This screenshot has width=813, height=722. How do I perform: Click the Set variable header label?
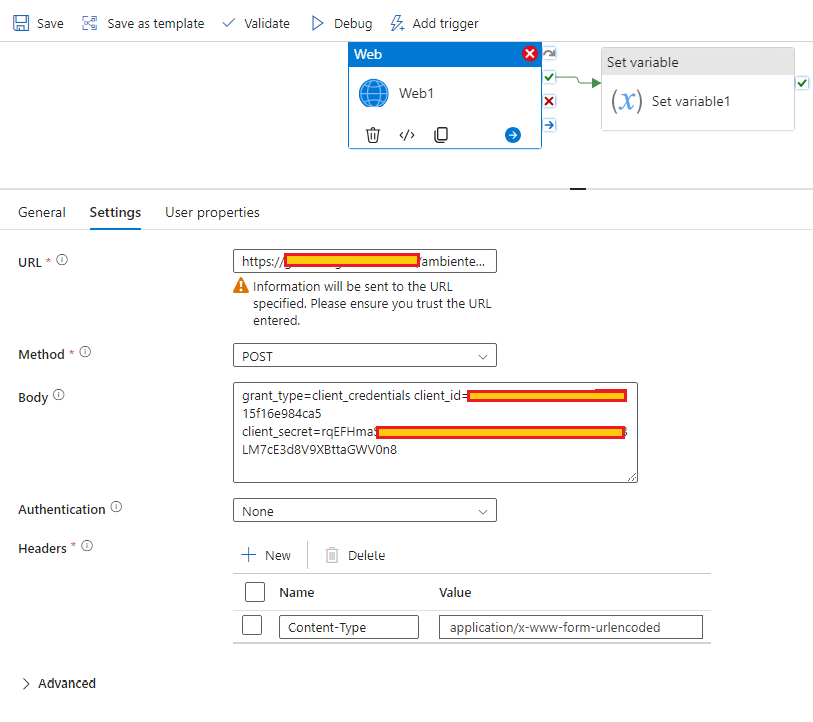pos(642,62)
